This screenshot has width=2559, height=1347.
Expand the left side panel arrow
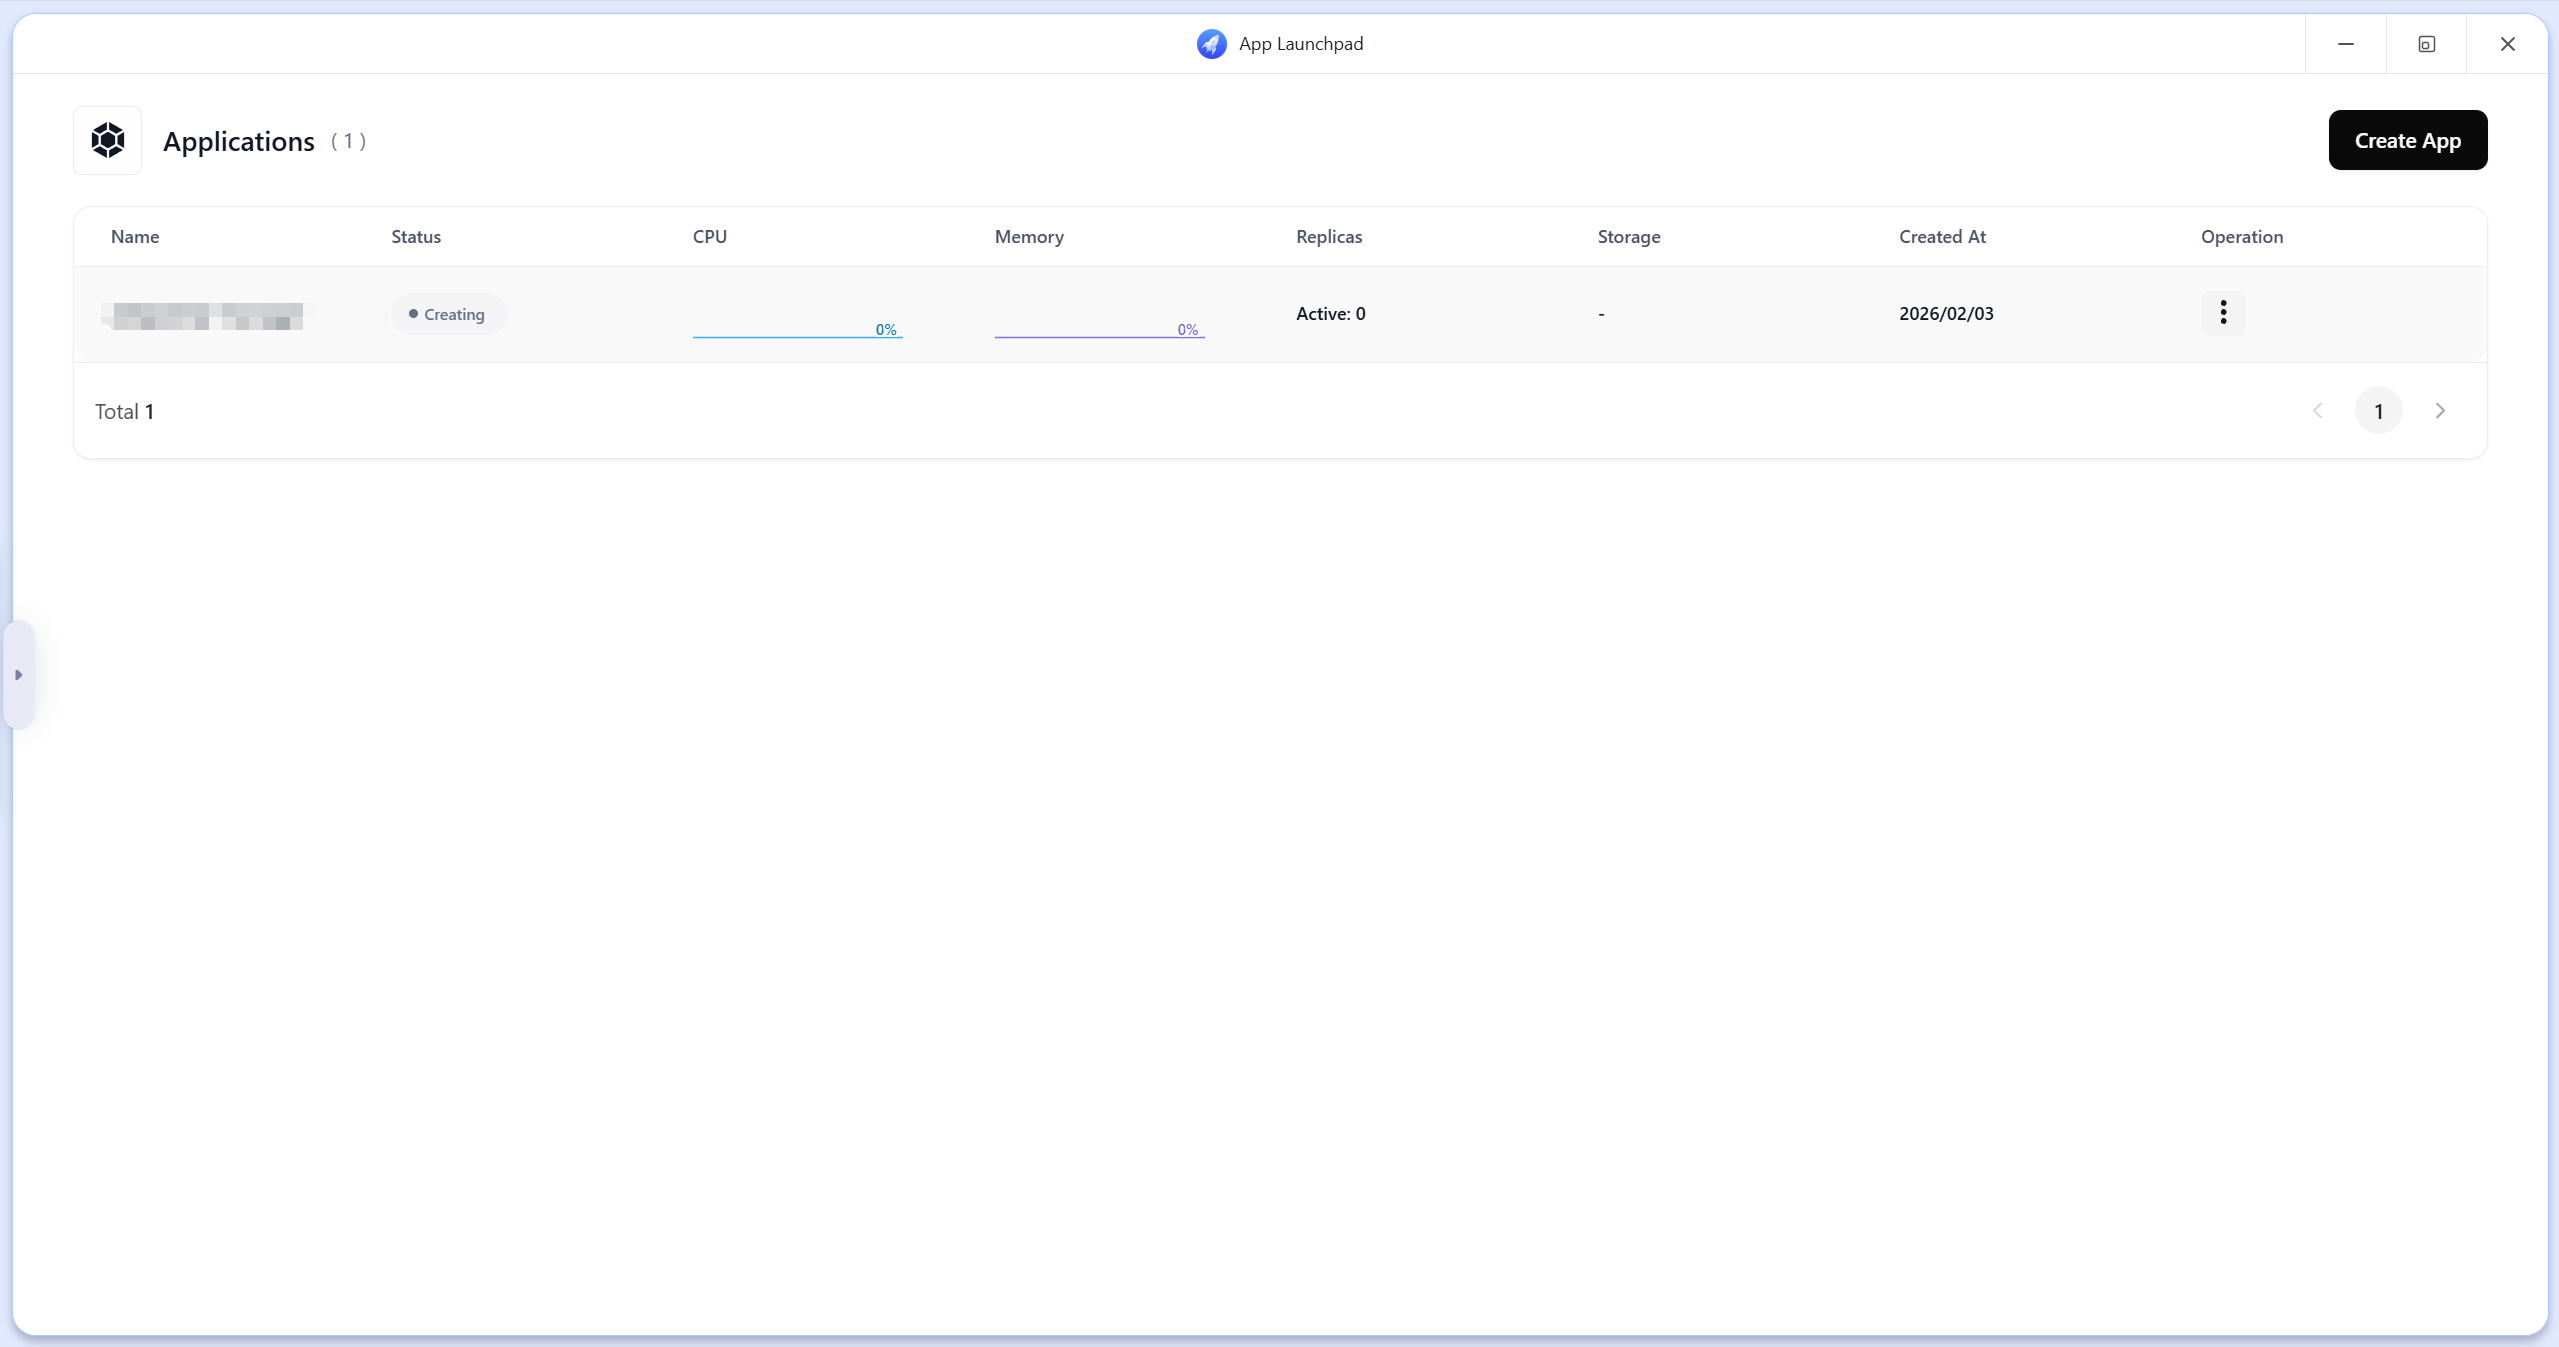coord(19,675)
